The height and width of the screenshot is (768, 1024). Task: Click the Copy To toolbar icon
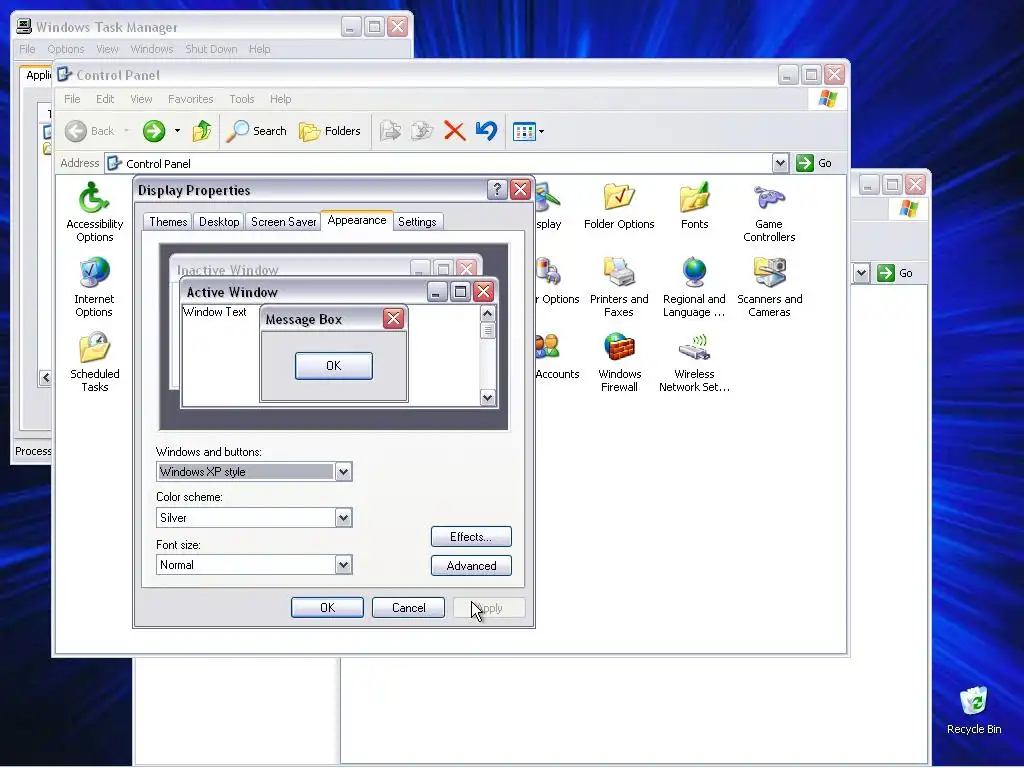(423, 131)
